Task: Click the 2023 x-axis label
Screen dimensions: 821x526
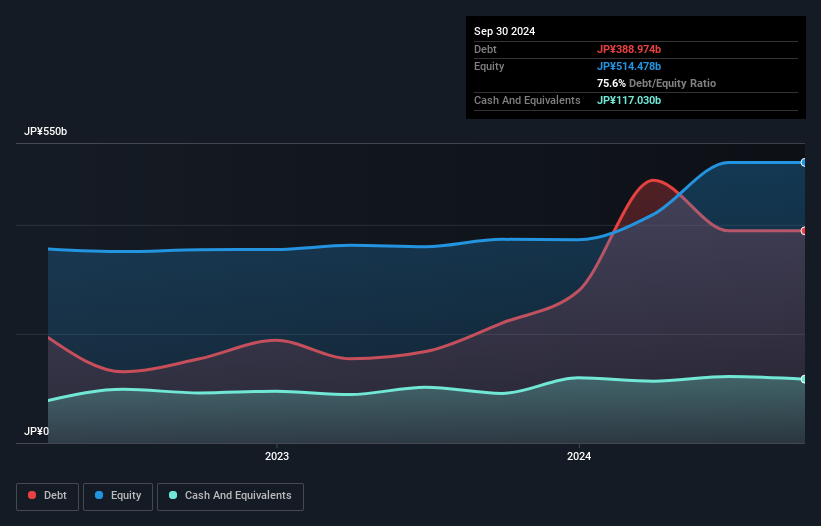Action: tap(277, 456)
